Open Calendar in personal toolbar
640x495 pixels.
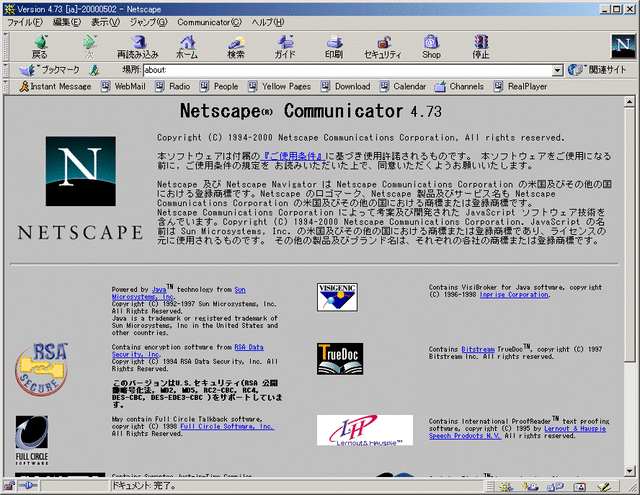[403, 87]
